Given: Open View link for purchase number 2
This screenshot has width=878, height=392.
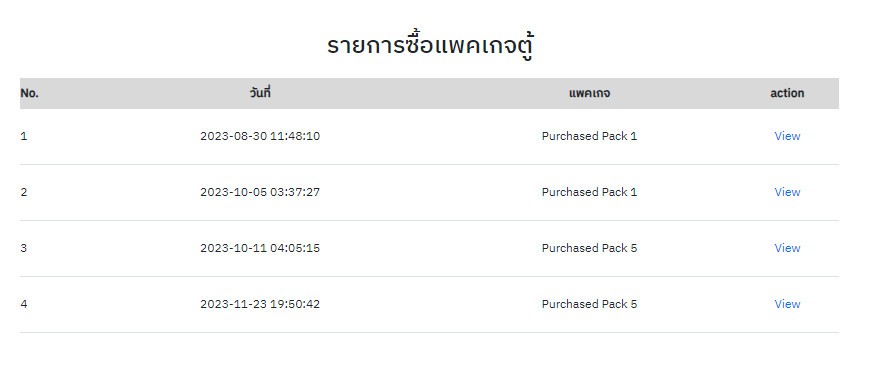Looking at the screenshot, I should pyautogui.click(x=787, y=192).
